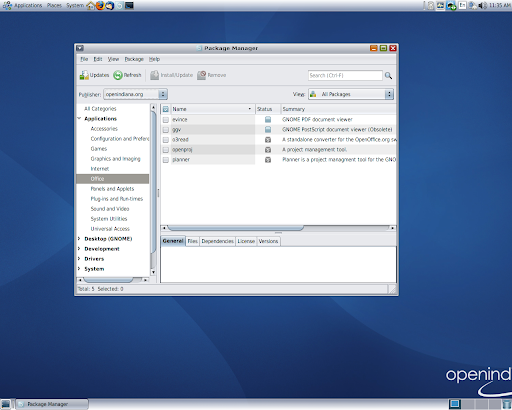
Task: Open the Publisher dropdown openindiana.org
Action: pyautogui.click(x=135, y=94)
